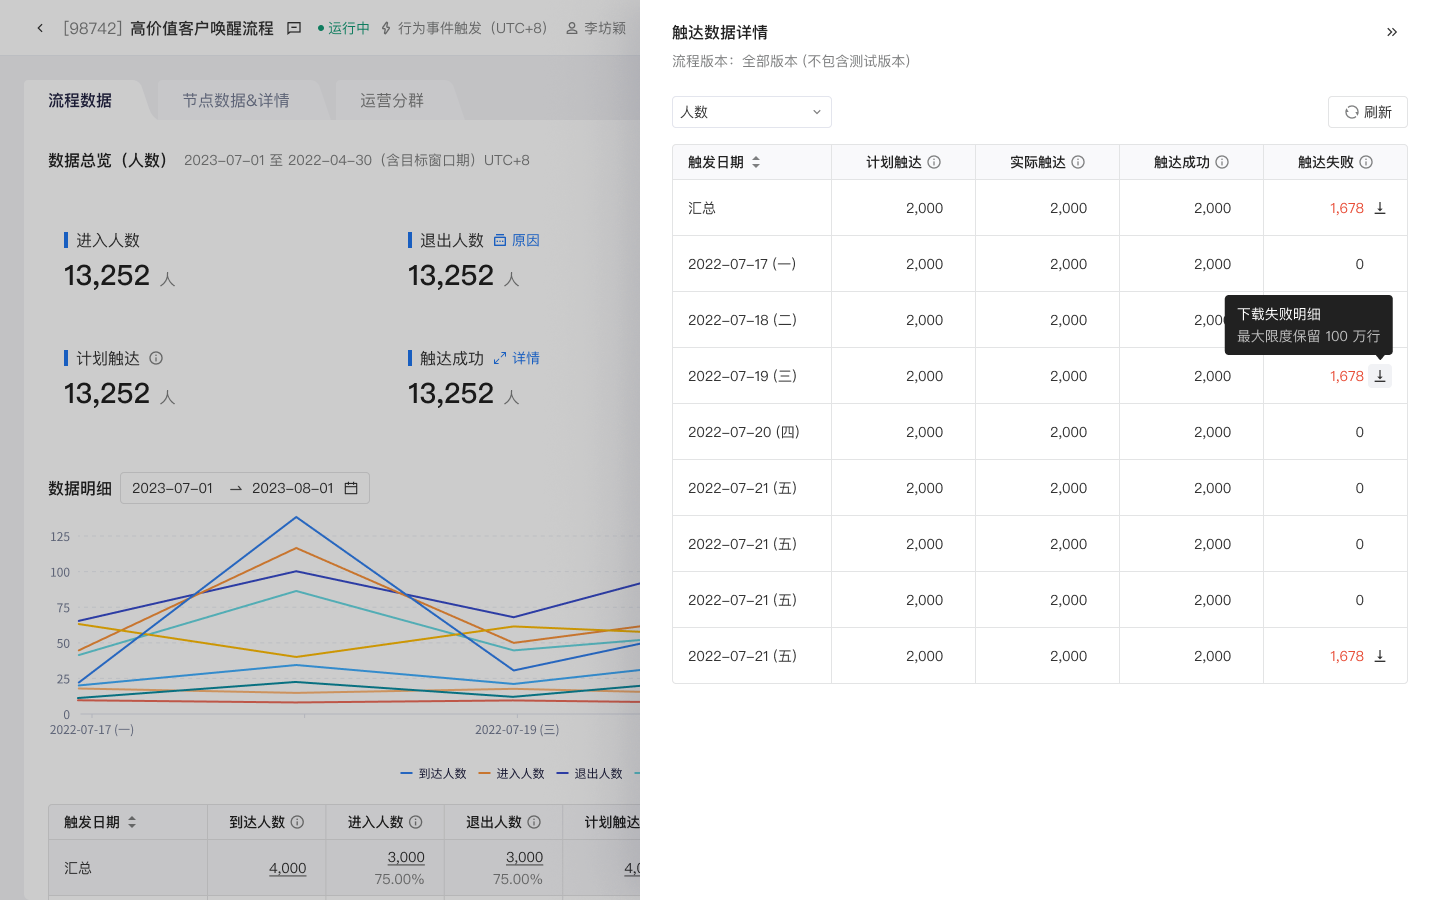Click the 运行中 status indicator
This screenshot has width=1440, height=900.
point(344,28)
